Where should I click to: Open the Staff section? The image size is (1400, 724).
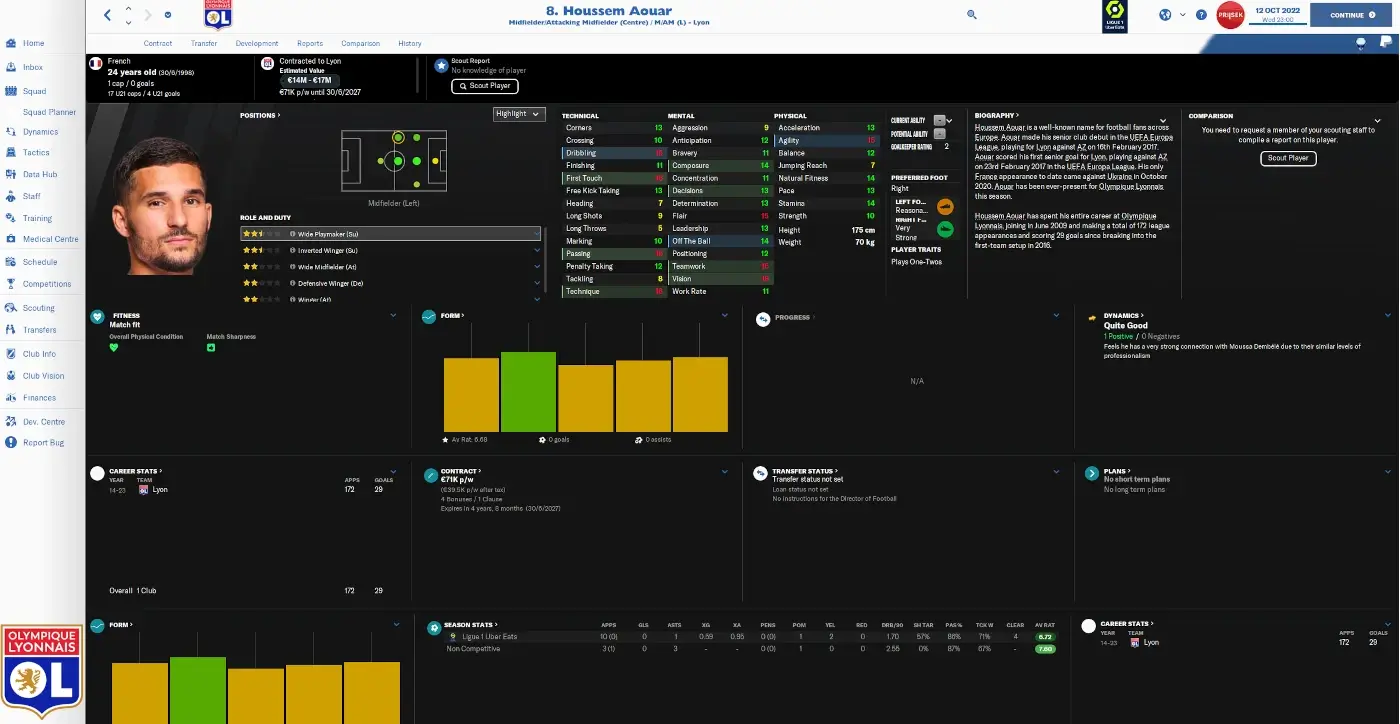tap(32, 196)
